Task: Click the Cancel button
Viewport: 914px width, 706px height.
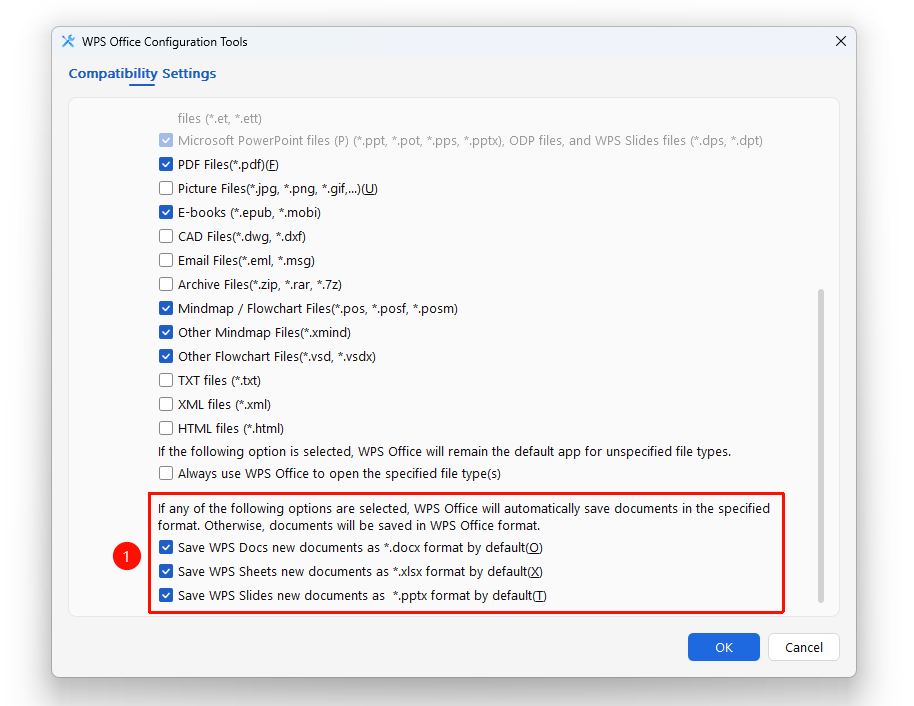Action: pyautogui.click(x=804, y=647)
